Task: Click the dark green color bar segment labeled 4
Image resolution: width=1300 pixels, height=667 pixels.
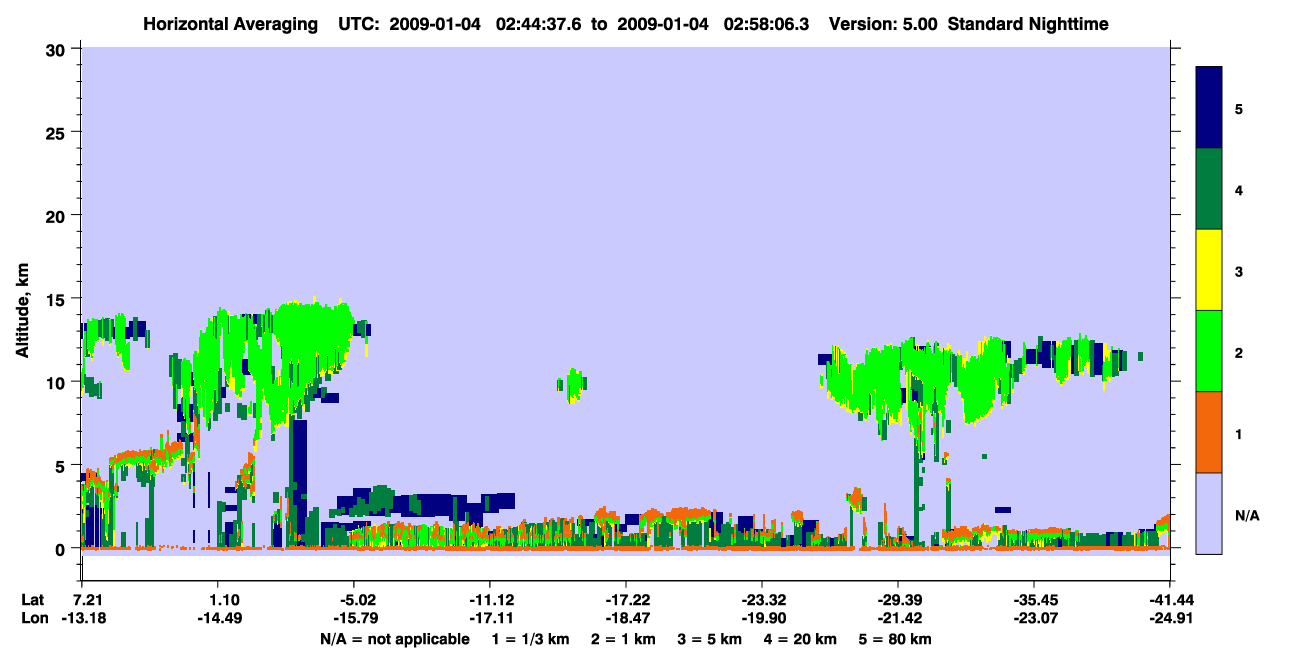Action: click(1209, 189)
